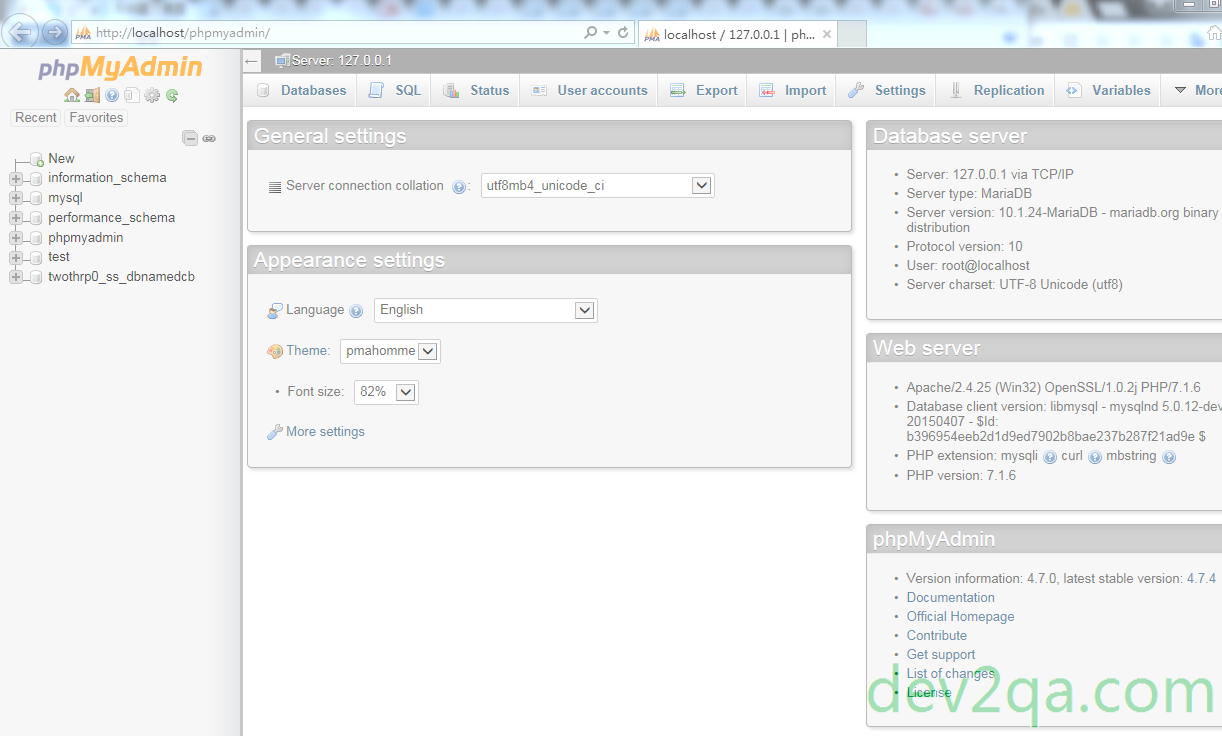Viewport: 1222px width, 736px height.
Task: Open the MariaDB documentation icon
Action: pyautogui.click(x=132, y=95)
